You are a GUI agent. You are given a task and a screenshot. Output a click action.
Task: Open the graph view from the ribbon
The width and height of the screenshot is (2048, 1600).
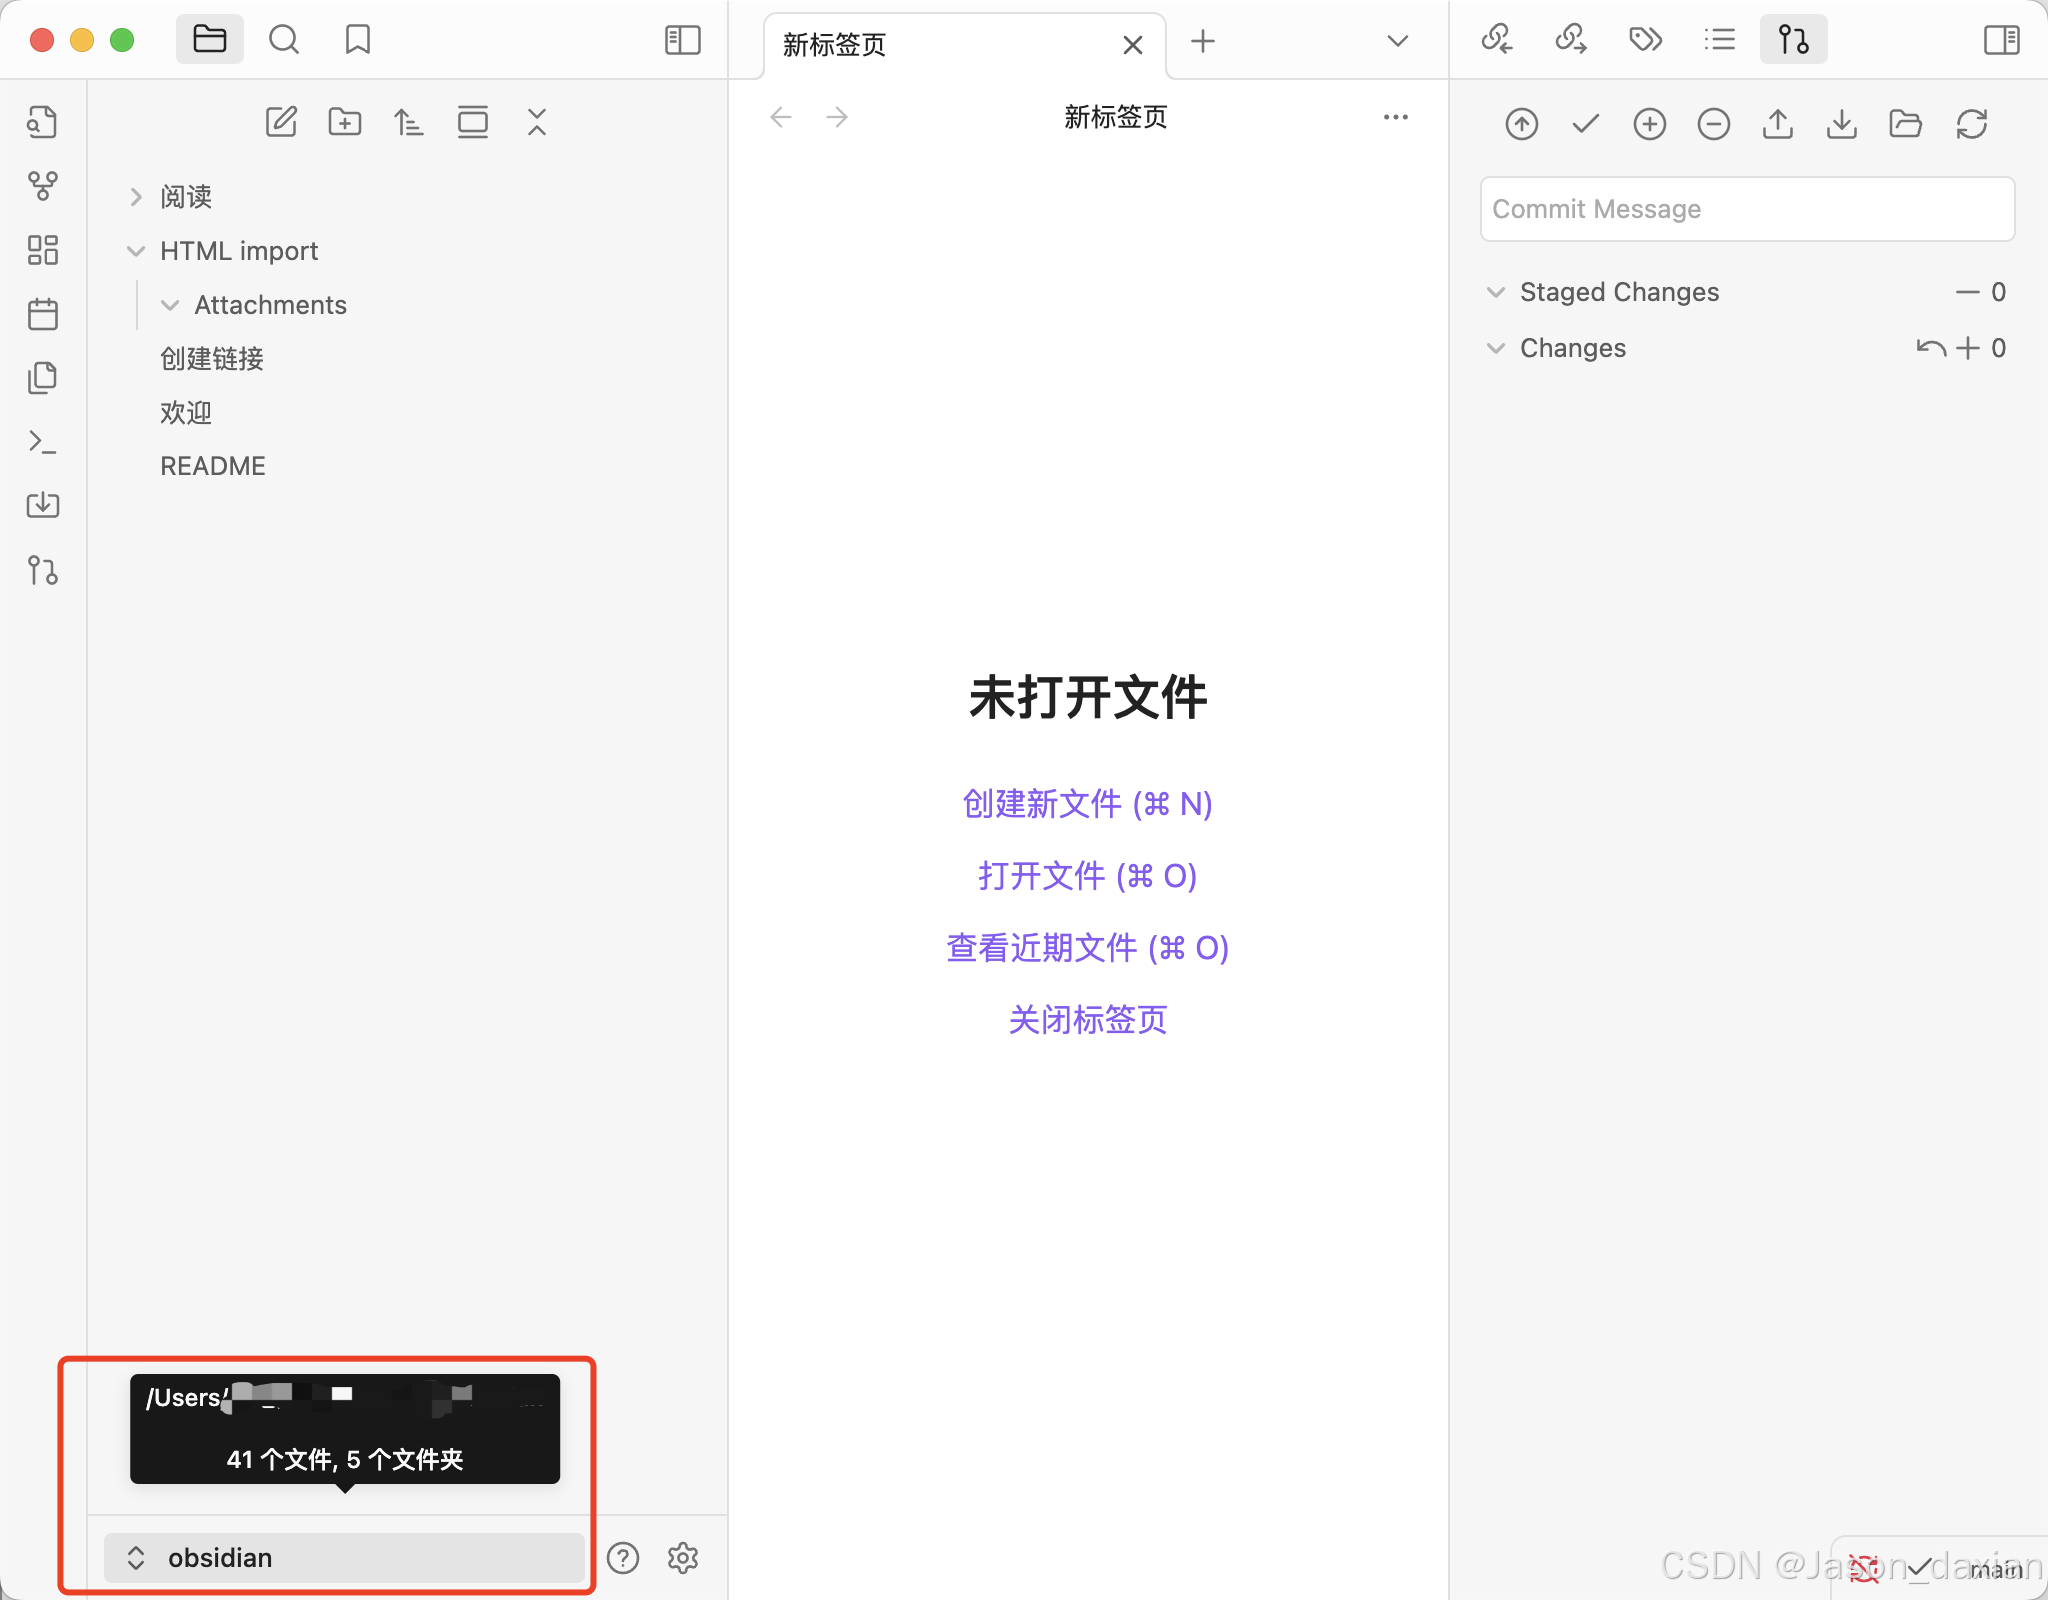pyautogui.click(x=42, y=186)
